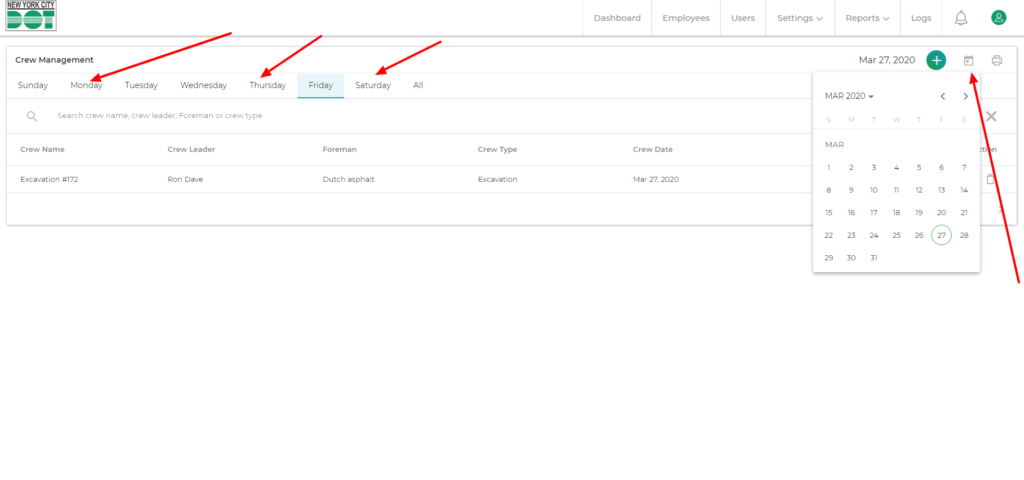Image resolution: width=1024 pixels, height=480 pixels.
Task: Open the Employees page
Action: (x=685, y=18)
